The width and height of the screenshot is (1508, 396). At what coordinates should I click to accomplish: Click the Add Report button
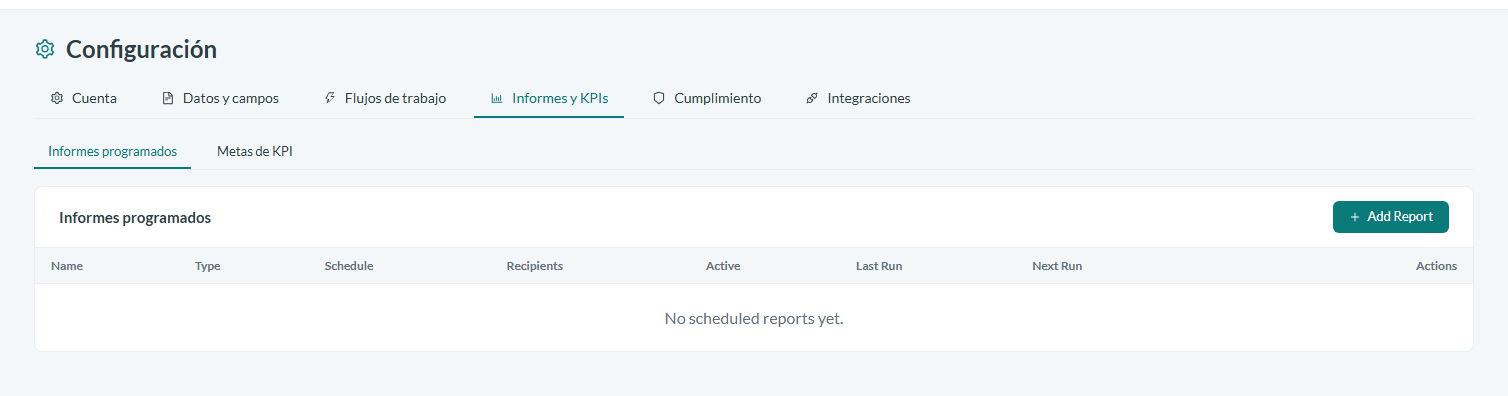pos(1391,217)
